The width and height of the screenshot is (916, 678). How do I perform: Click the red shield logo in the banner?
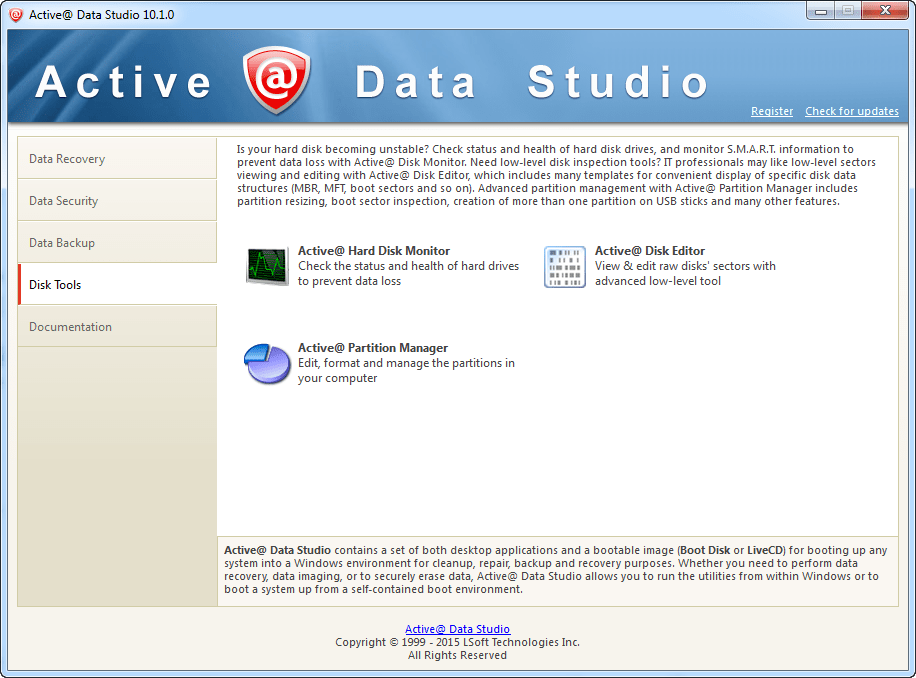pyautogui.click(x=276, y=80)
